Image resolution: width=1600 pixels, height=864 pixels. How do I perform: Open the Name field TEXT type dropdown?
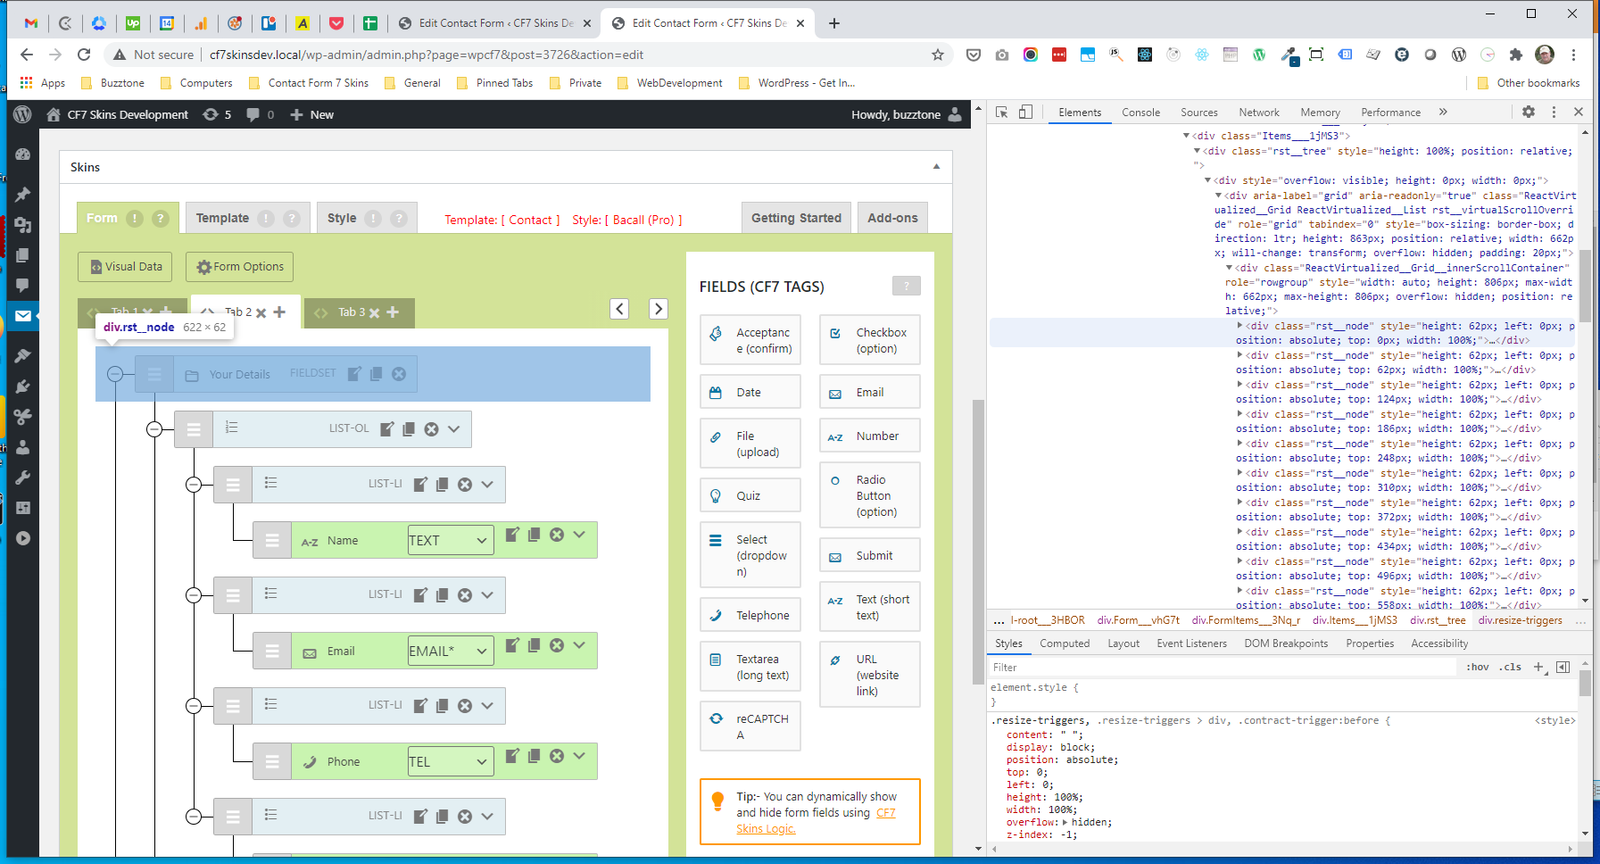click(x=450, y=540)
